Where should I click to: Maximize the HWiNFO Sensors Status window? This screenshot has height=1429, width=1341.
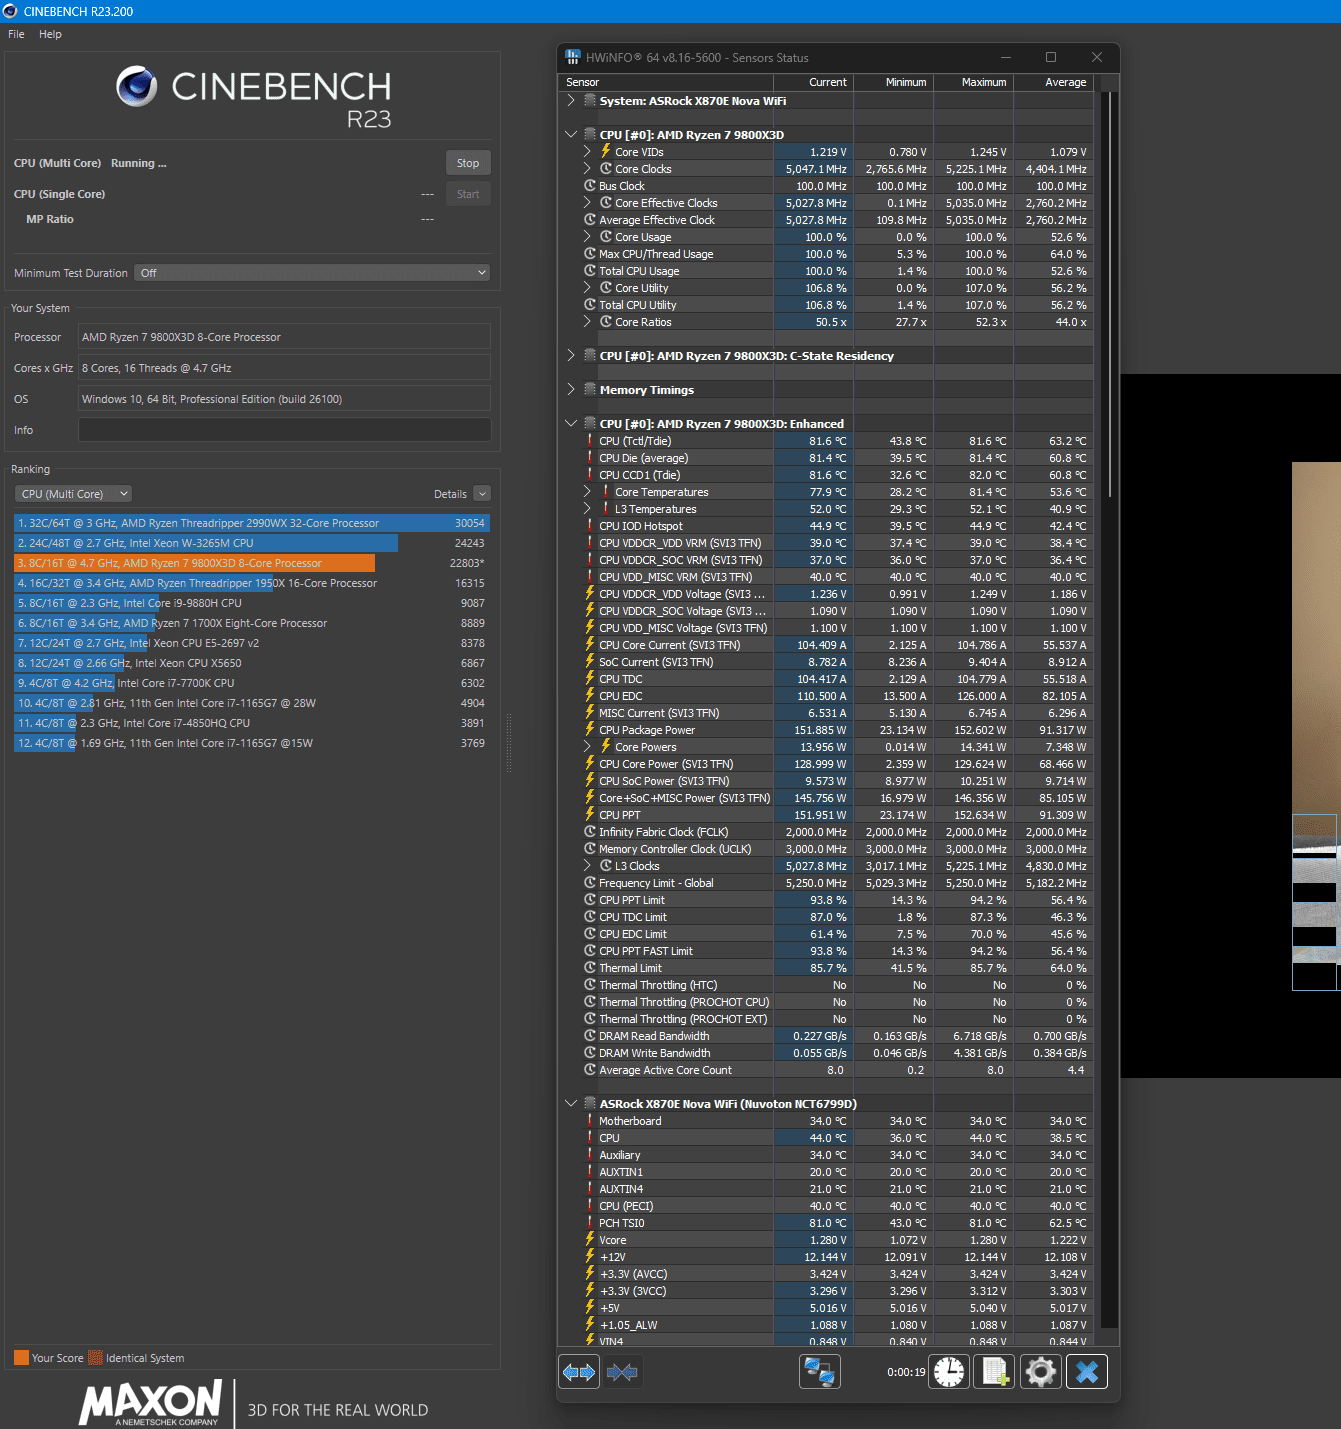1051,57
